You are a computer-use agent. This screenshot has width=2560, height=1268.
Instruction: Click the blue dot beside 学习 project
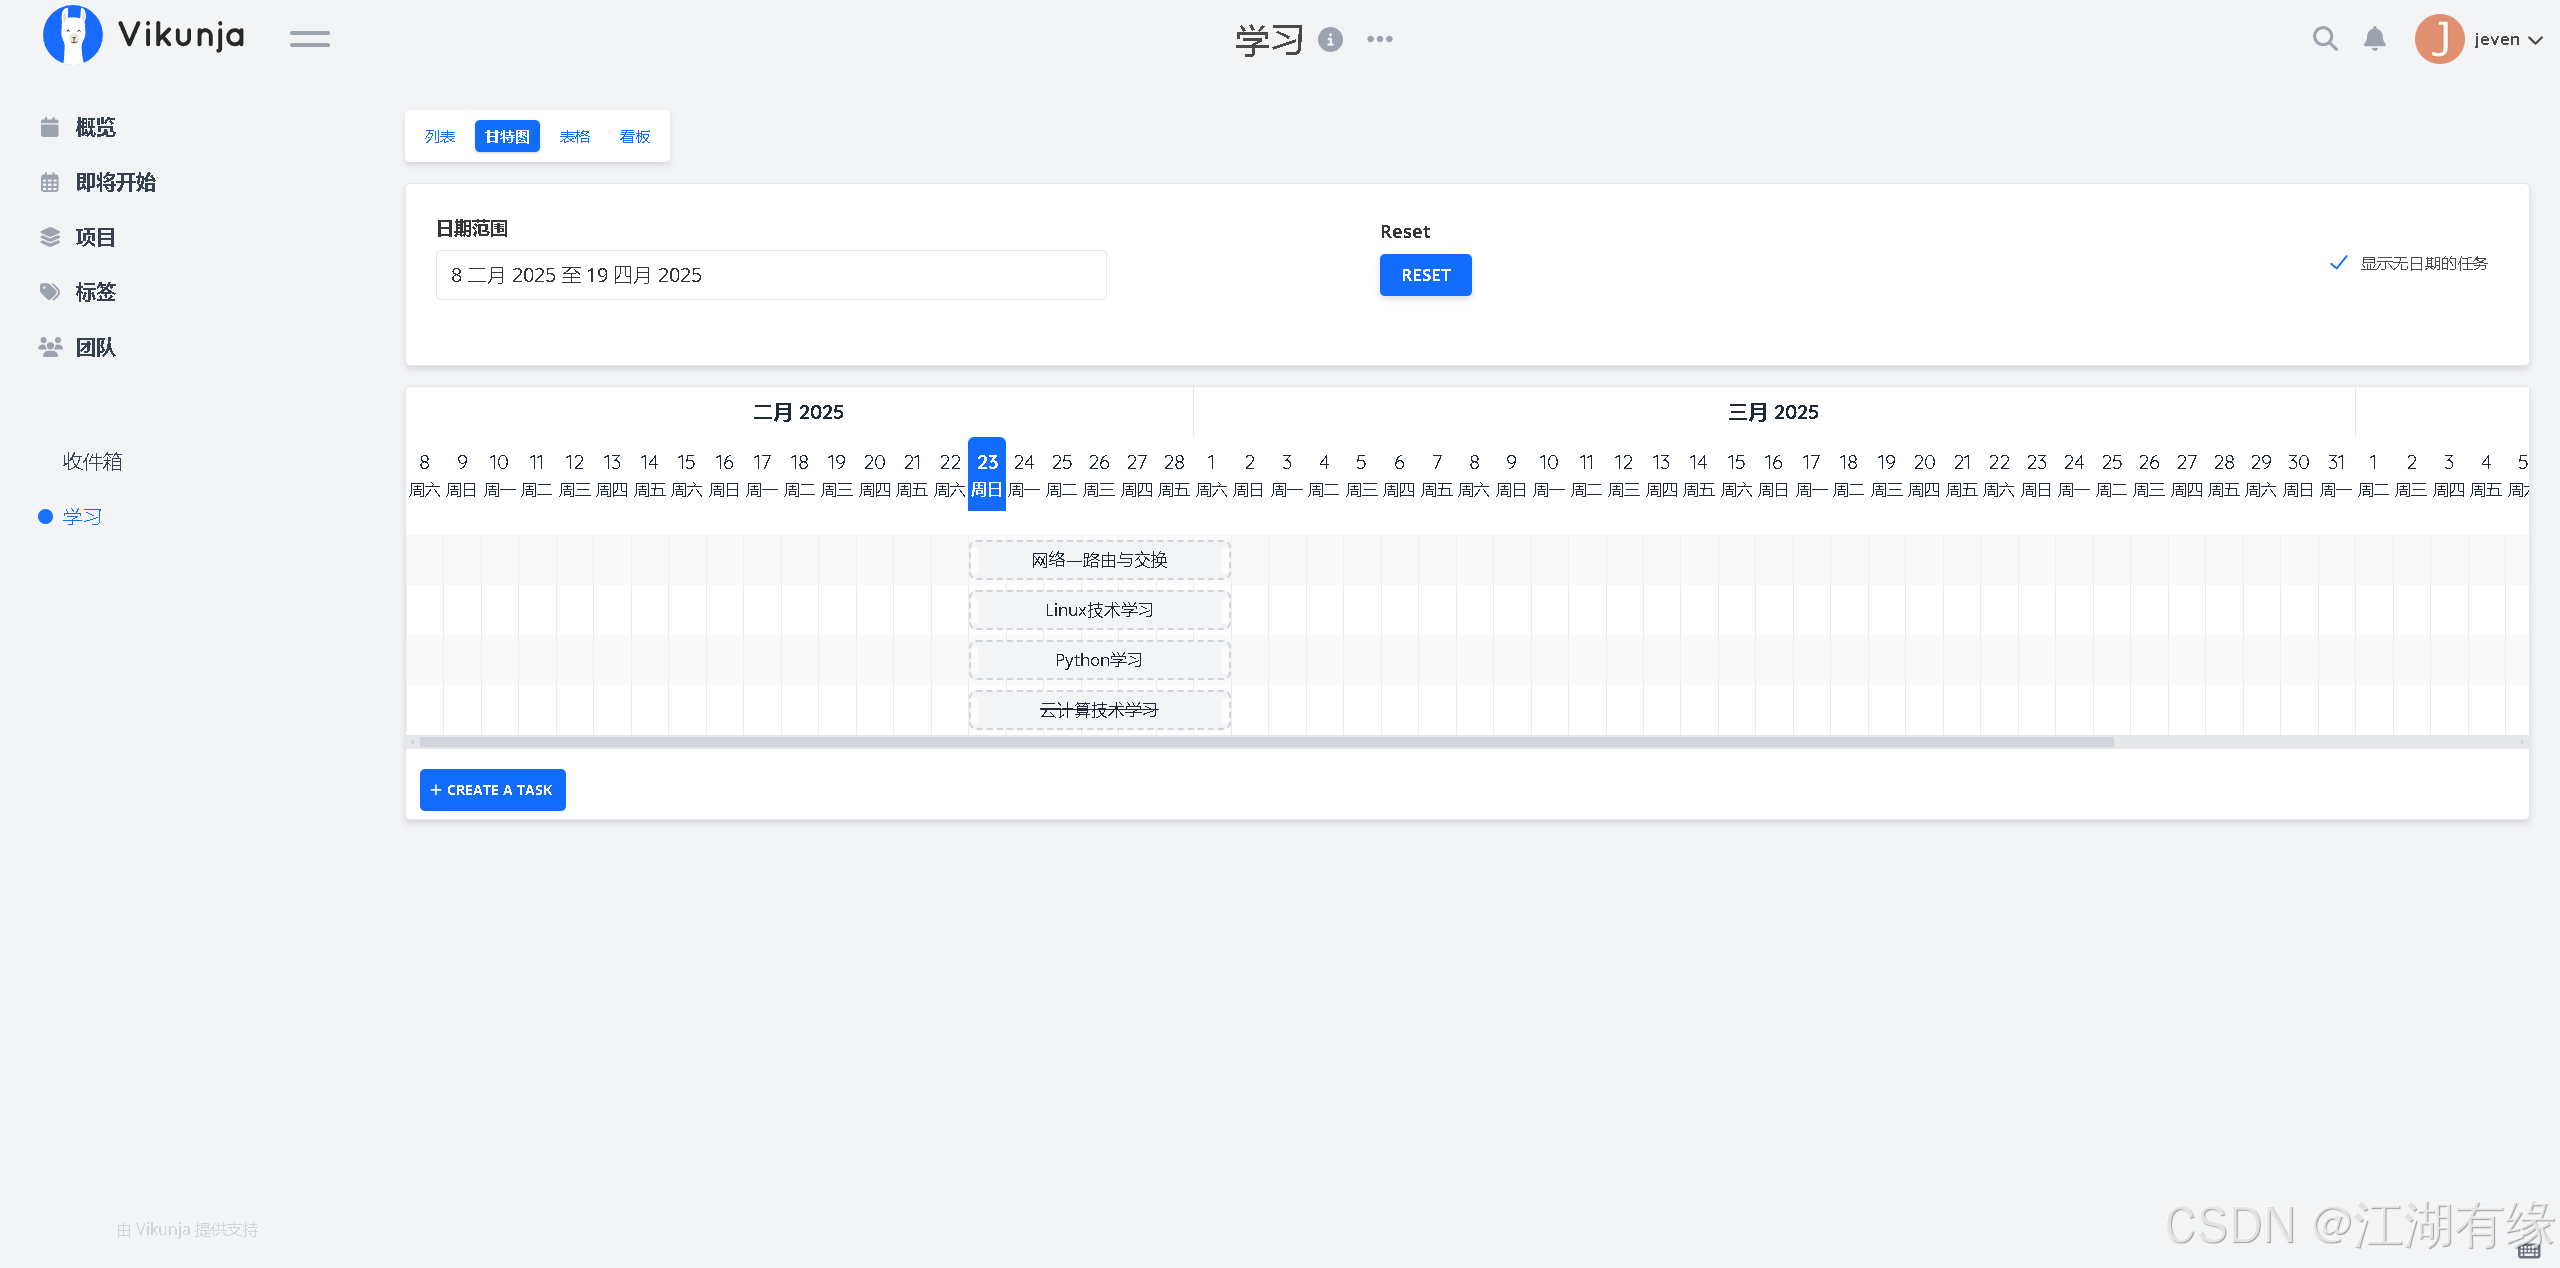pyautogui.click(x=45, y=516)
